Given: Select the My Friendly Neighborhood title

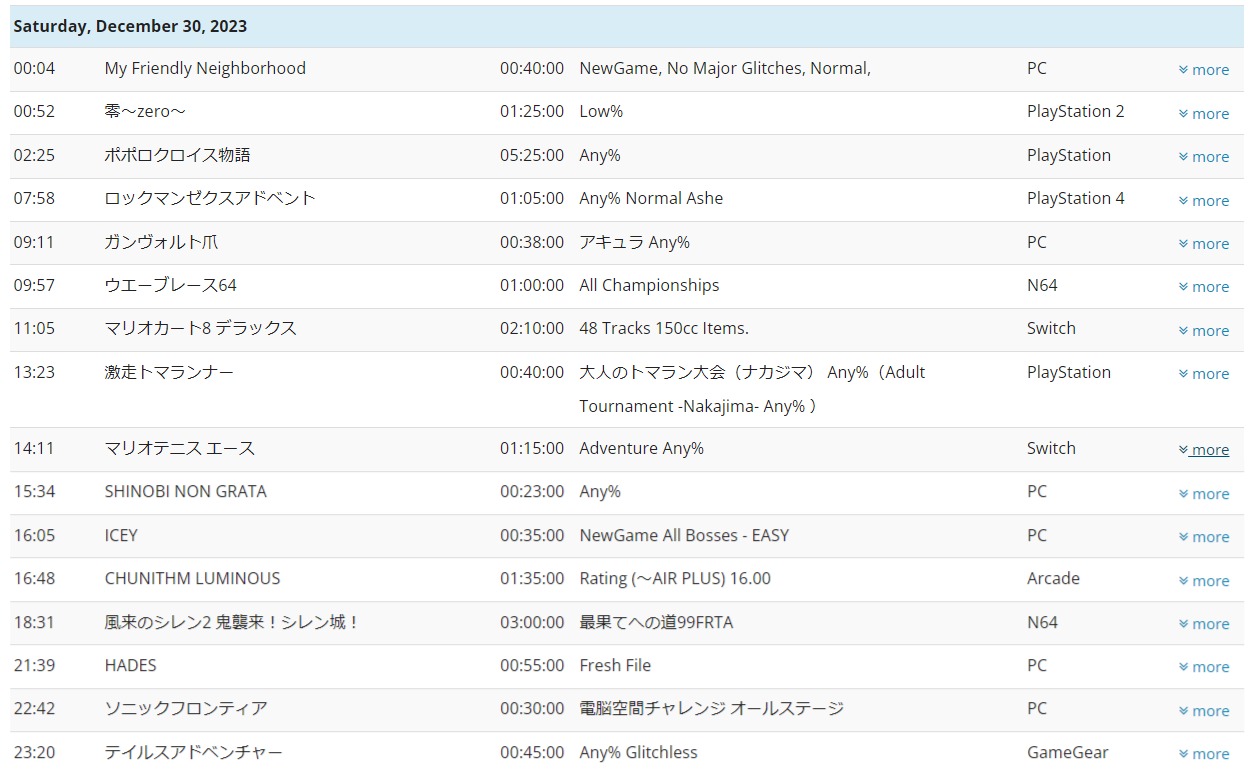Looking at the screenshot, I should point(205,68).
